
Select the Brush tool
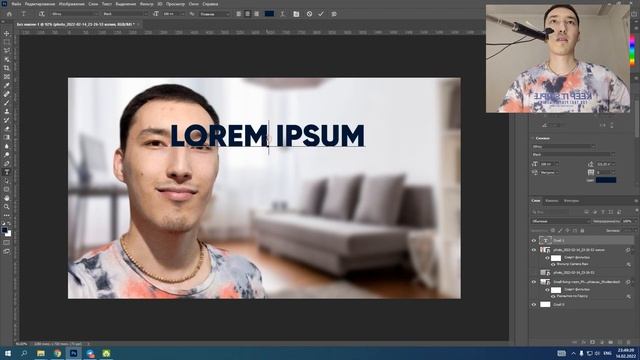click(7, 102)
